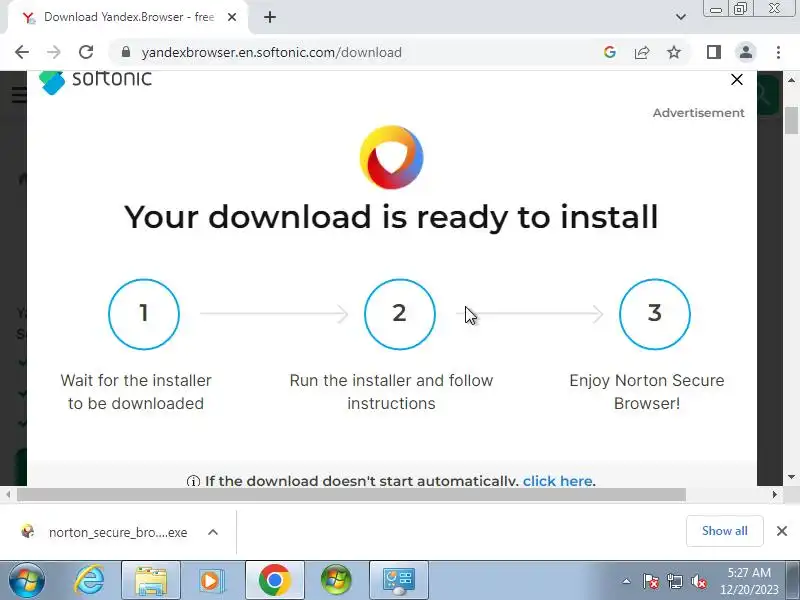Screen dimensions: 800x600
Task: Click 'Your download is ready to install' heading
Action: [x=391, y=217]
